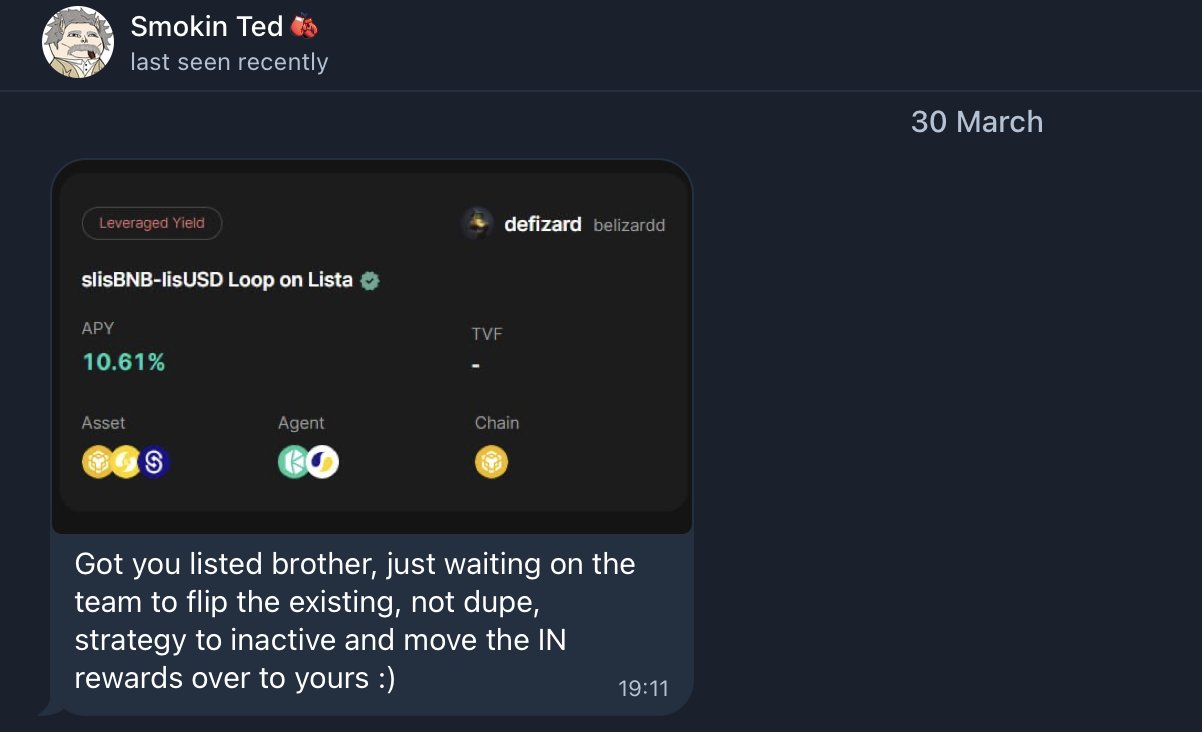
Task: Click the defizard profile avatar
Action: coord(477,223)
